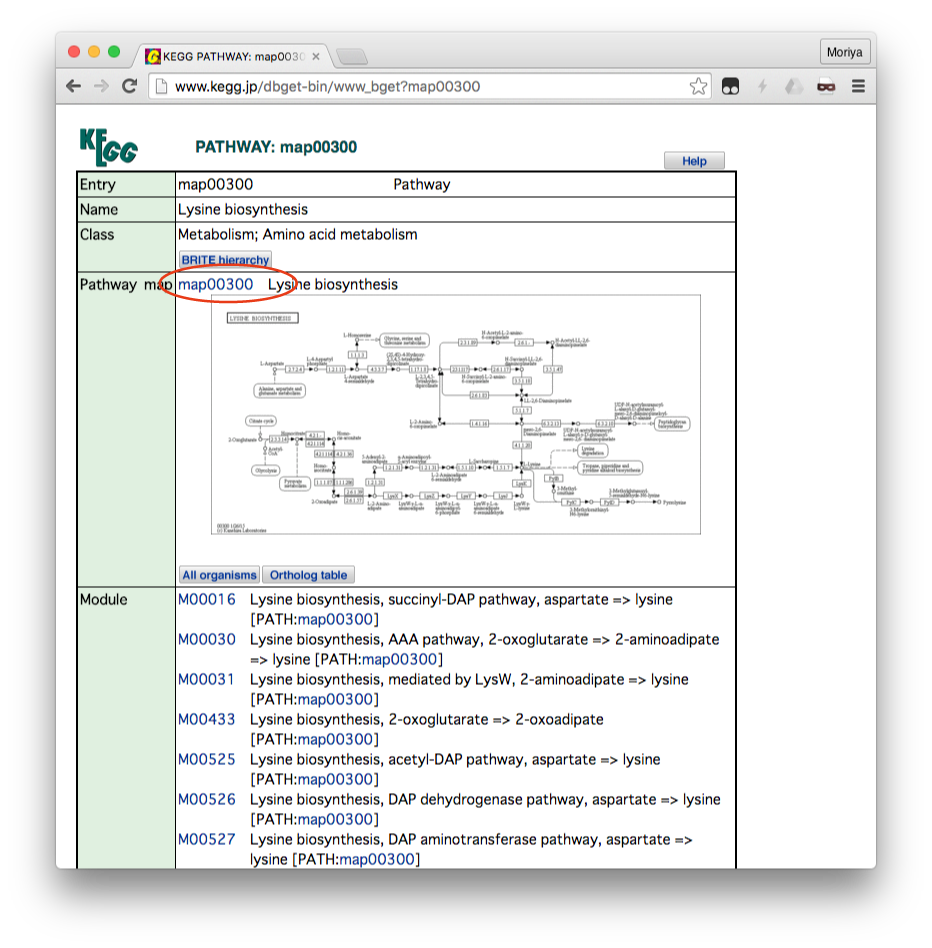Click the Ortholog table button
Viewport: 932px width, 948px height.
pos(308,575)
